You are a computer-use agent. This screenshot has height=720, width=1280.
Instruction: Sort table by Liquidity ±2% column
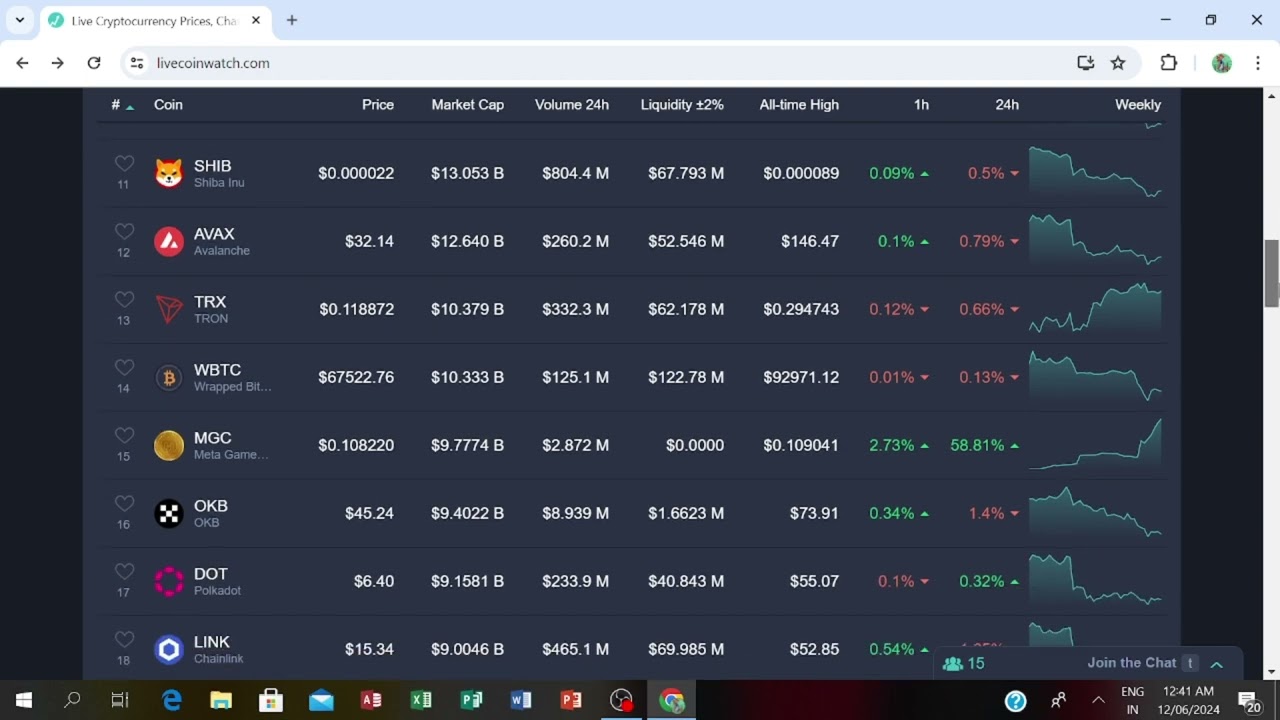pos(682,104)
